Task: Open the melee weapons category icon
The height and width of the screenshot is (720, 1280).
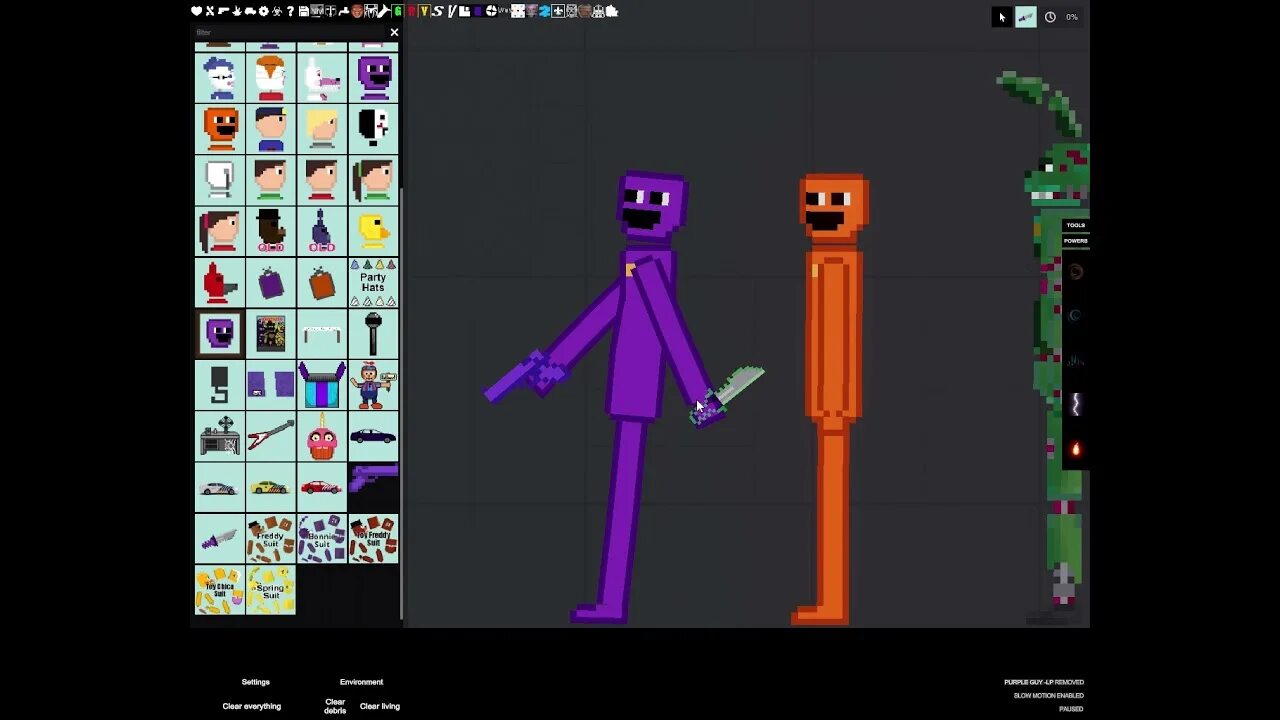Action: point(210,11)
